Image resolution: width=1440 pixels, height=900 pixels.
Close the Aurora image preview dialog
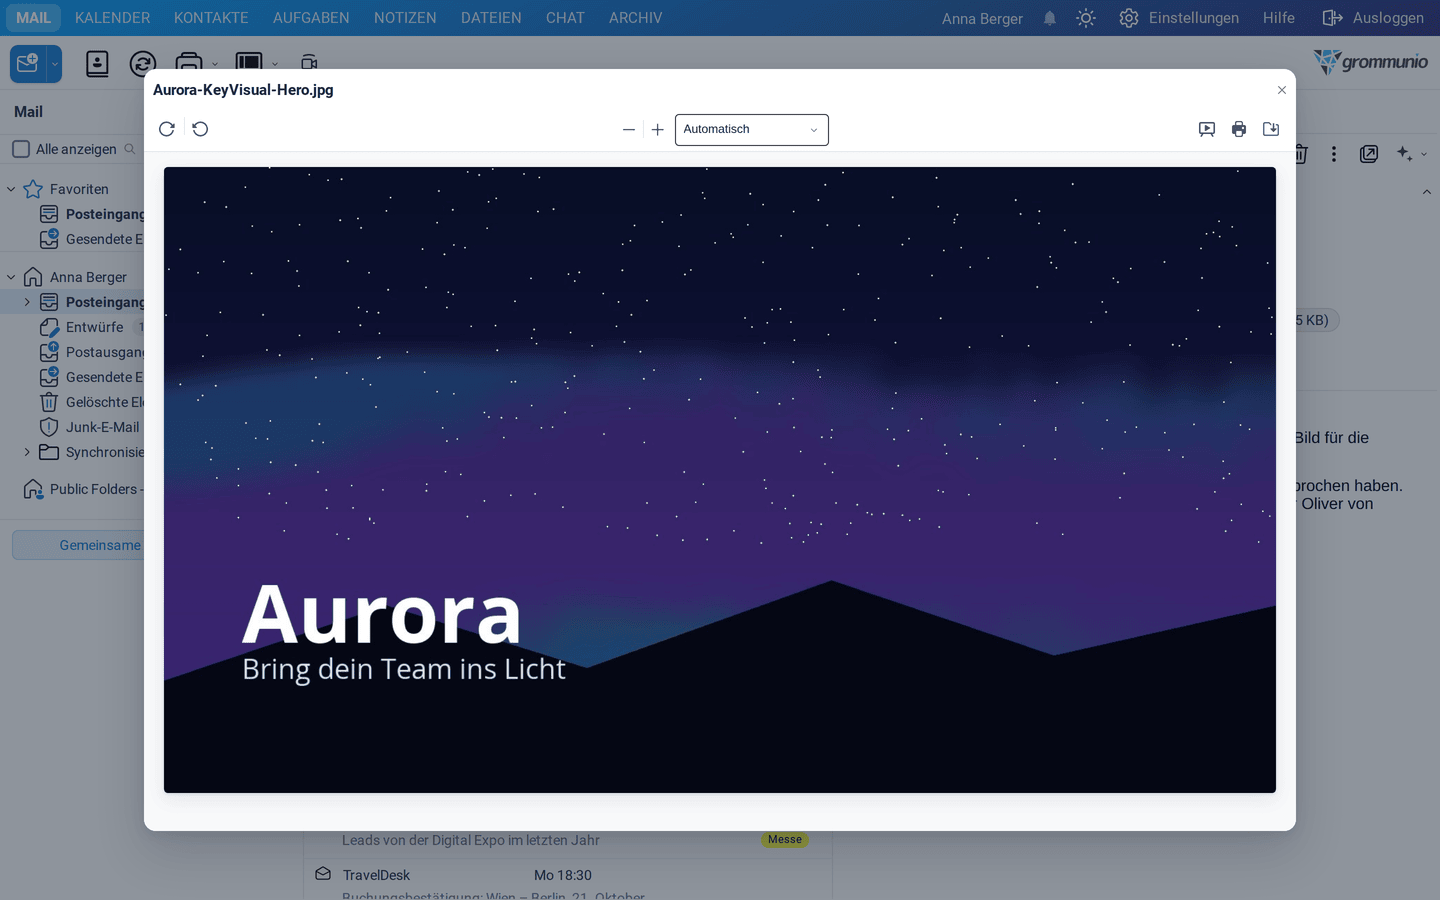click(1282, 90)
